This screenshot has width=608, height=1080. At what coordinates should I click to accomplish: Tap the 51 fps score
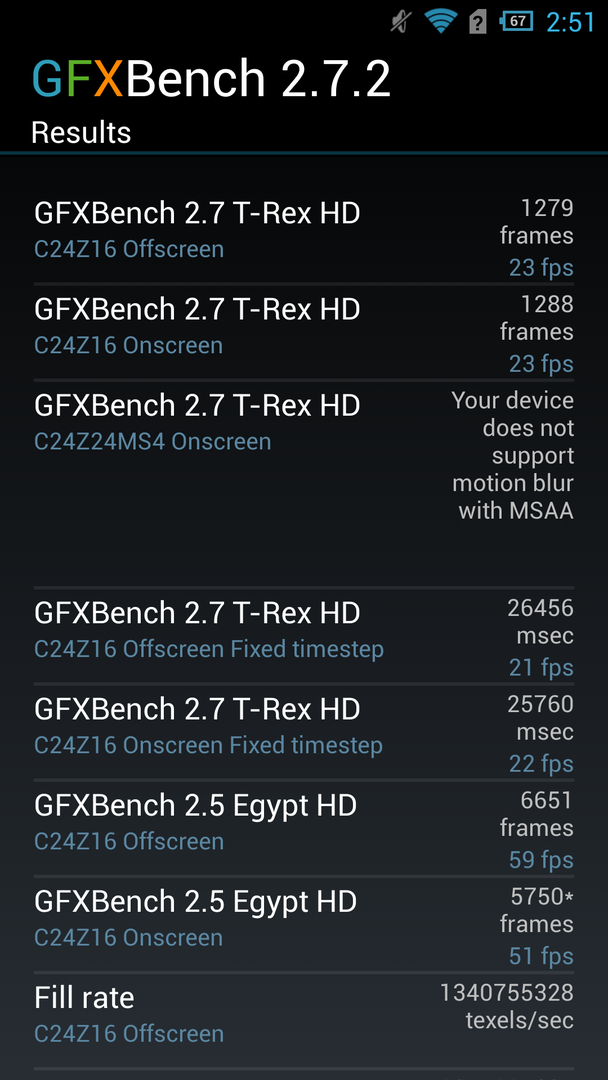pyautogui.click(x=541, y=956)
